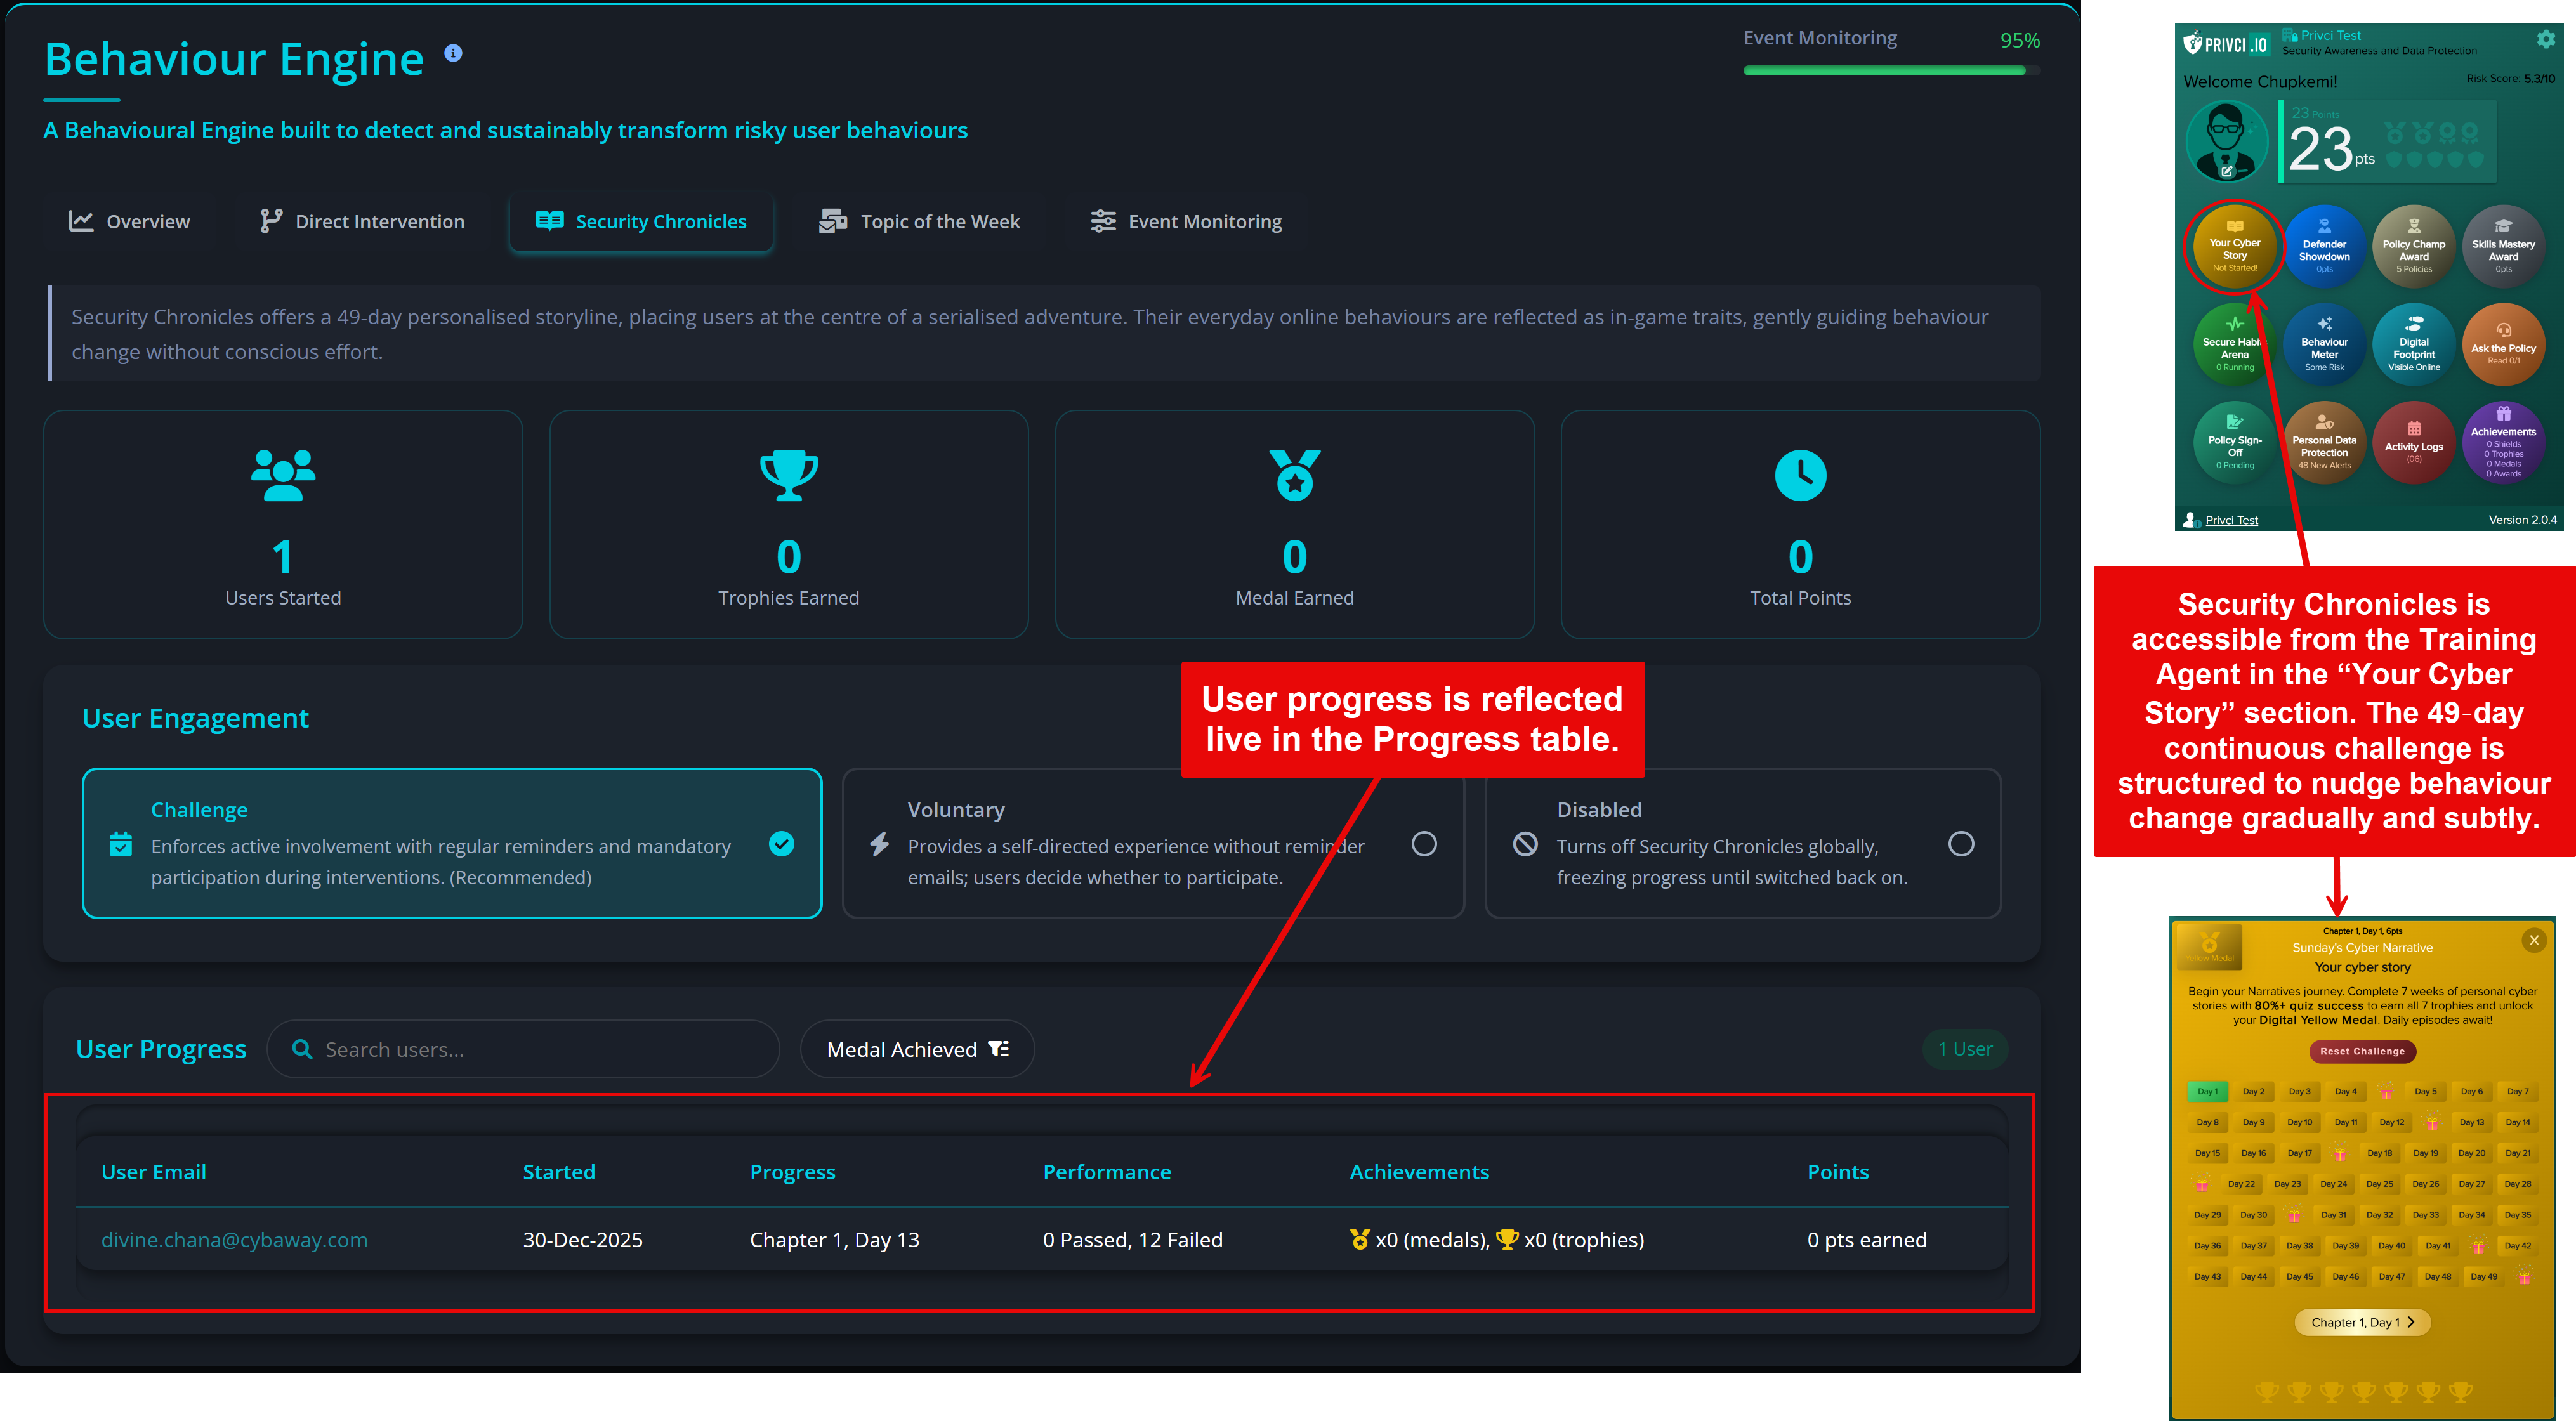
Task: Open Ask the Policy helper
Action: point(2503,345)
